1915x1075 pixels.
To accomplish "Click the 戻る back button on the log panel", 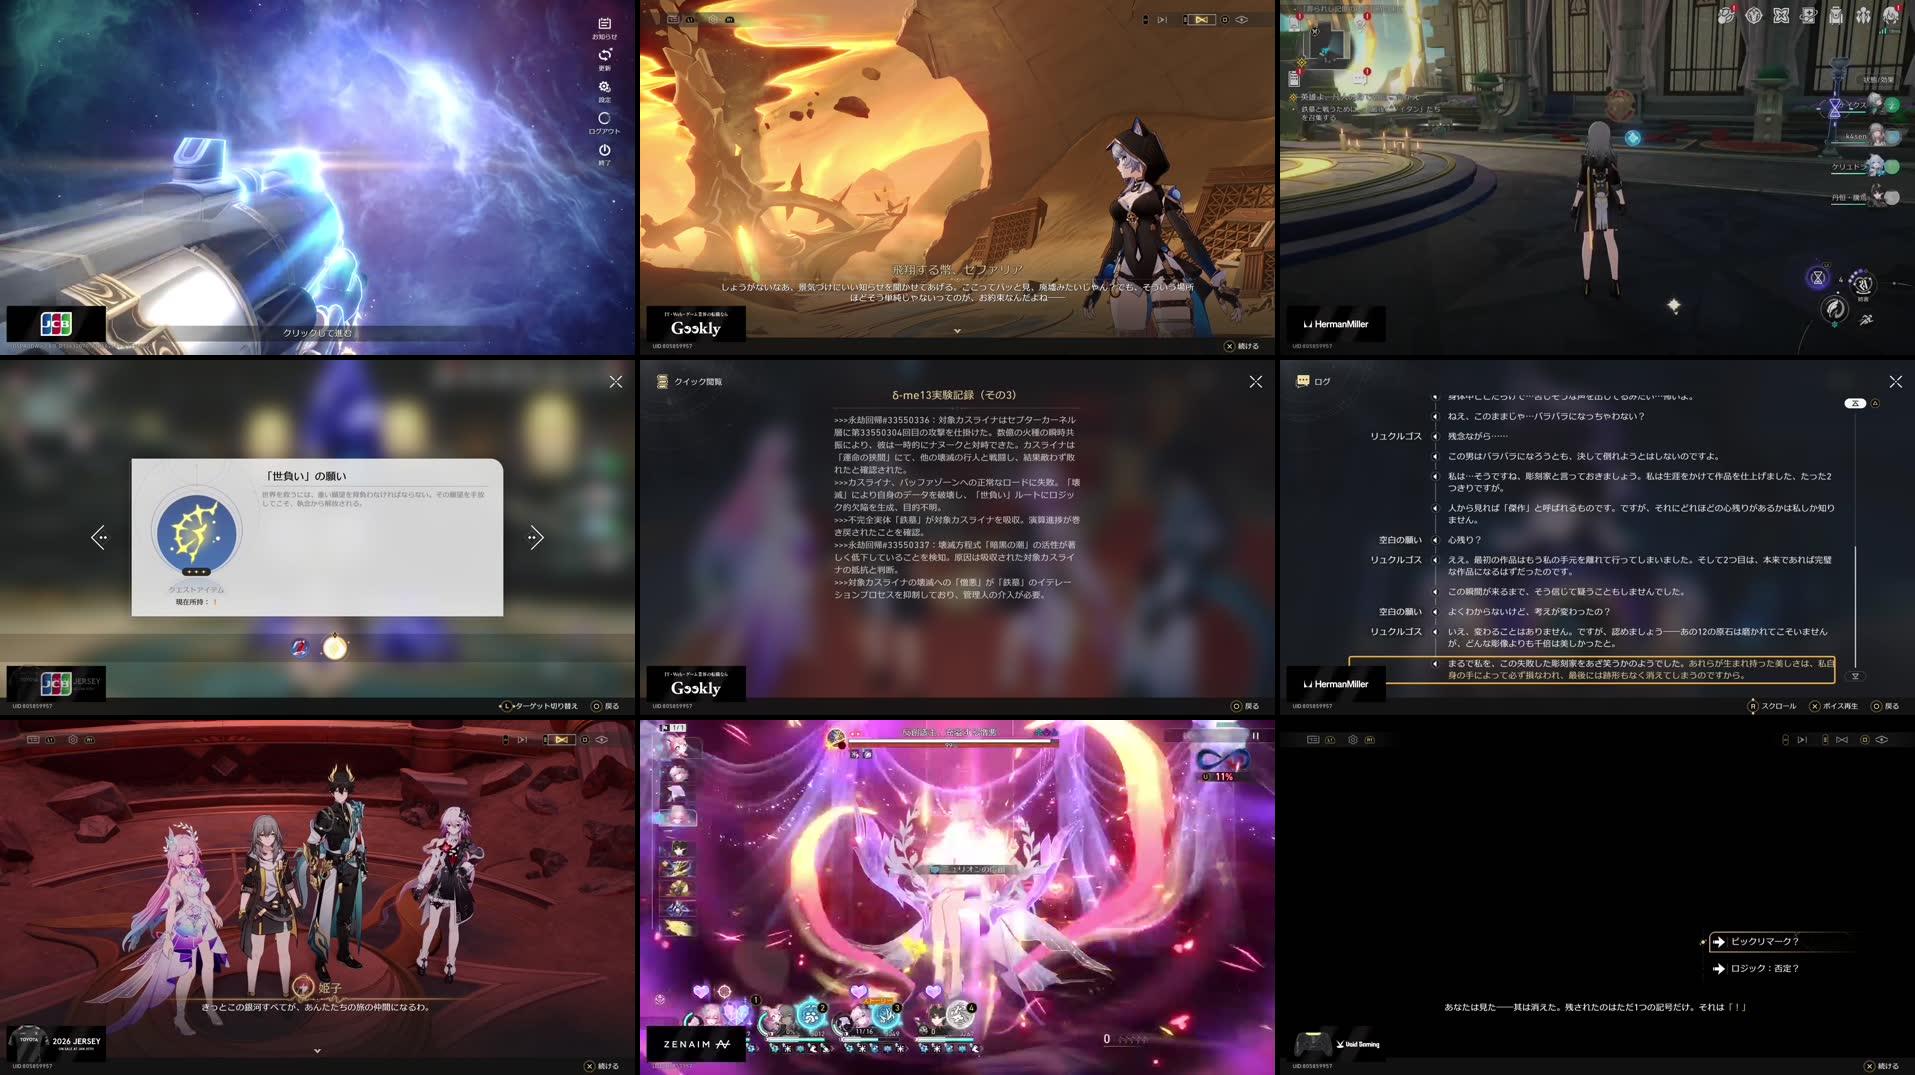I will 1888,705.
